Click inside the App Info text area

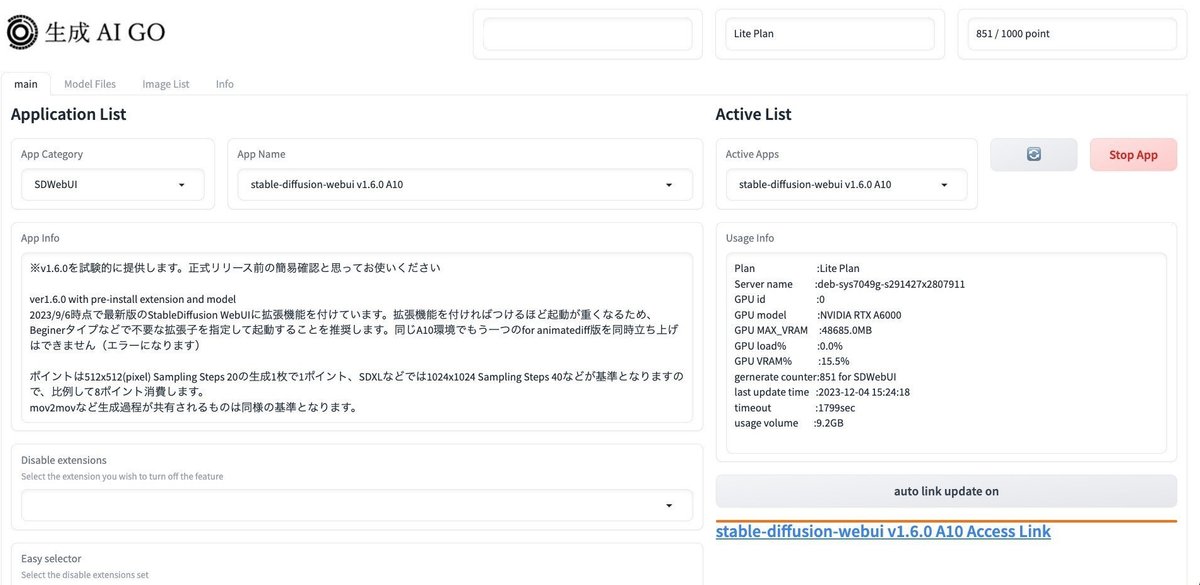tap(357, 337)
